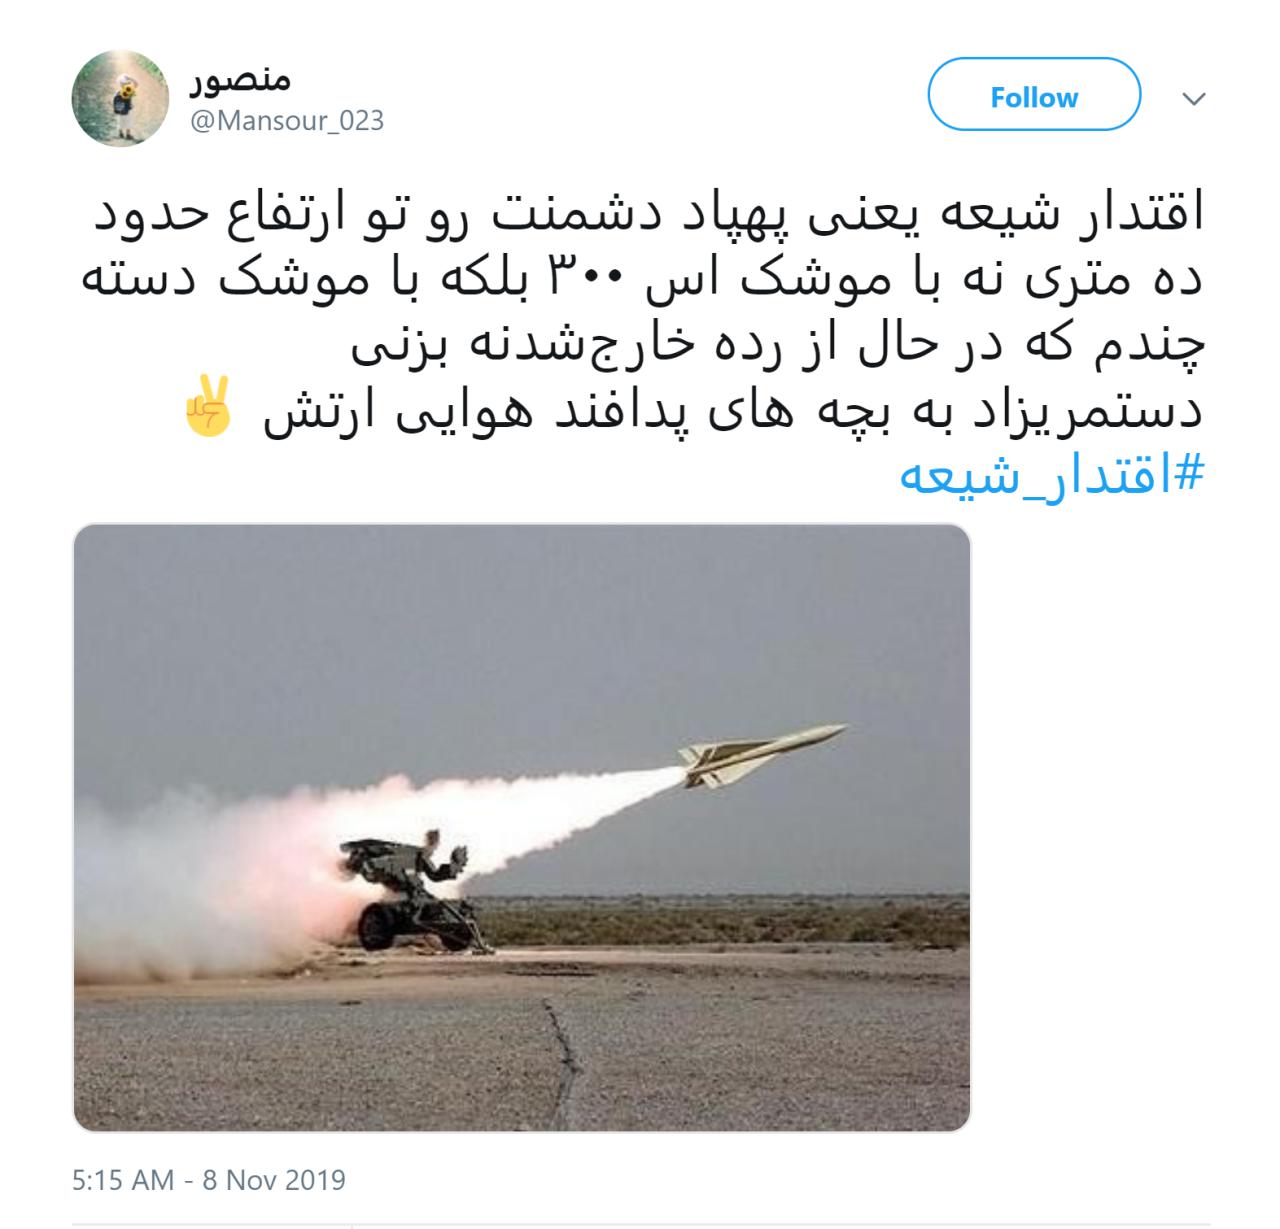Open Mansour's round profile avatar
1280x1229 pixels.
click(x=120, y=97)
